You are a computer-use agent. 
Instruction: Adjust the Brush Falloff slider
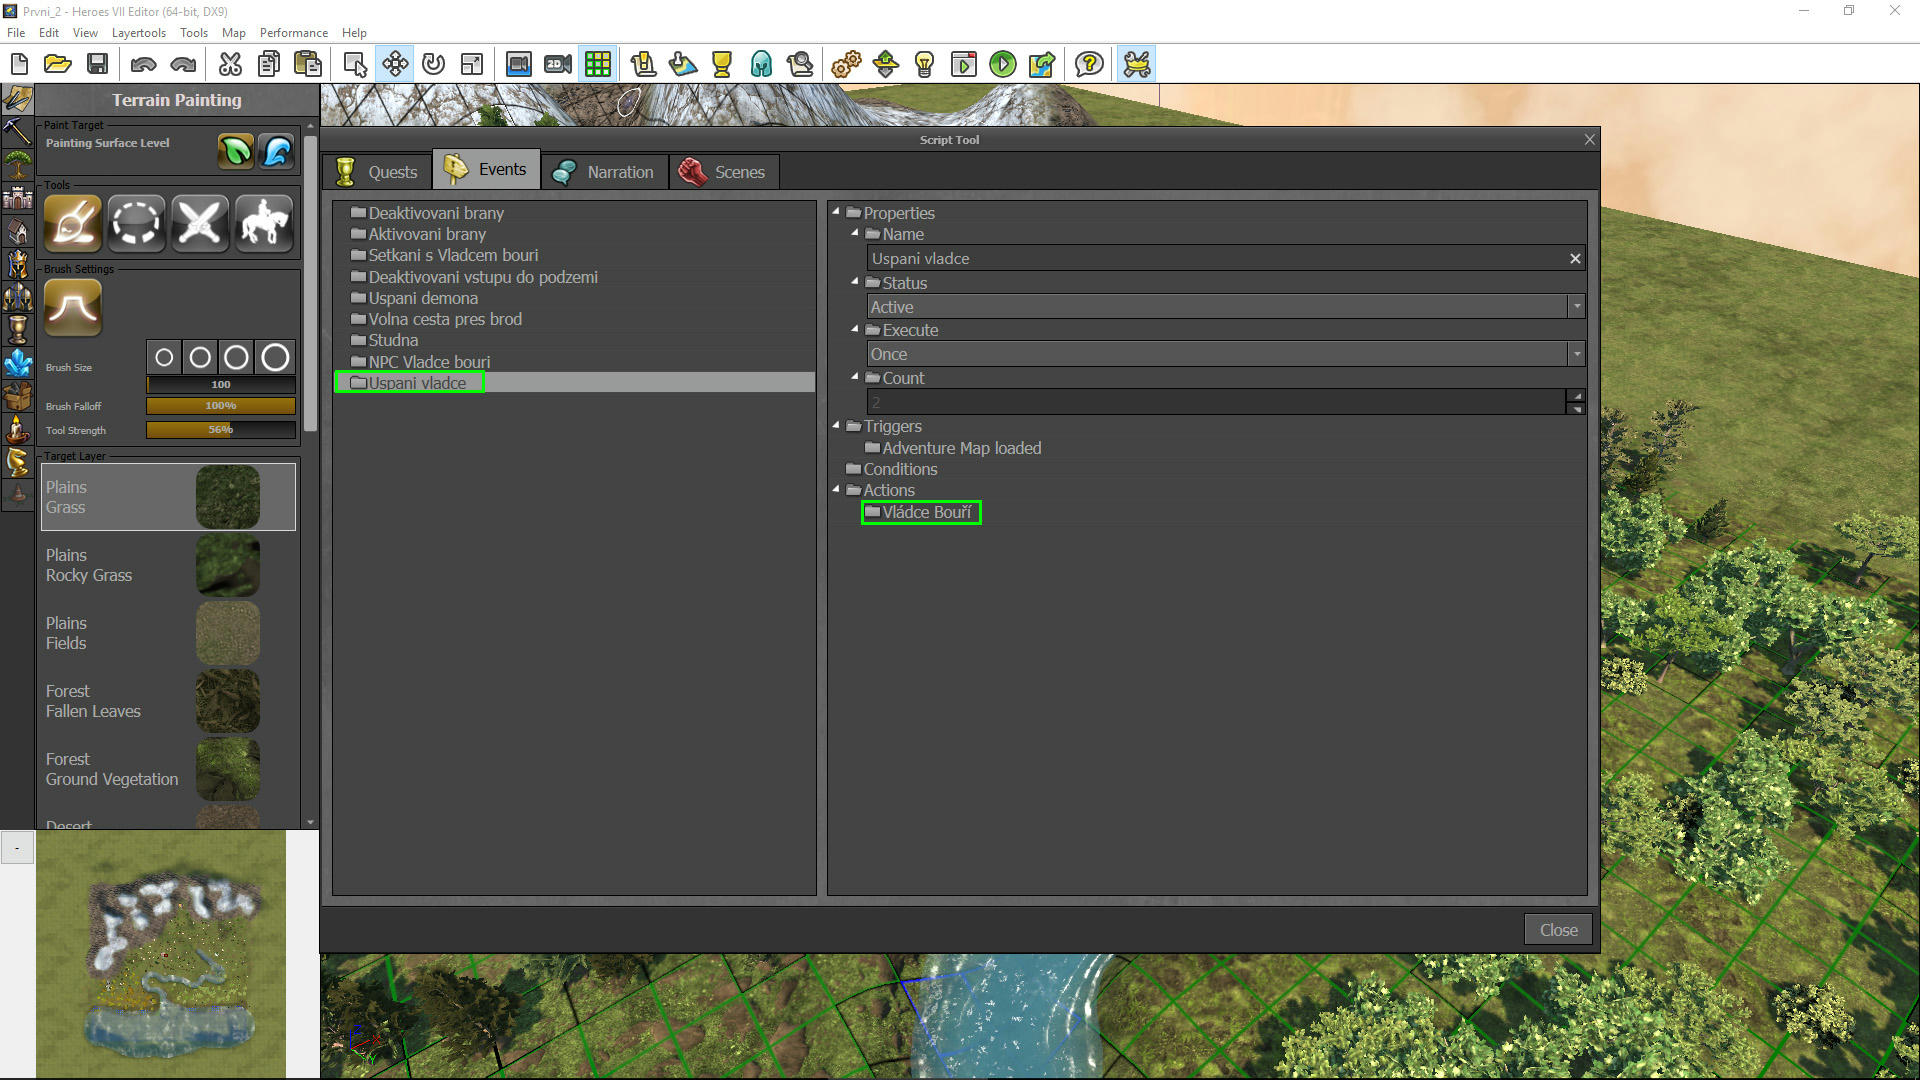(221, 406)
